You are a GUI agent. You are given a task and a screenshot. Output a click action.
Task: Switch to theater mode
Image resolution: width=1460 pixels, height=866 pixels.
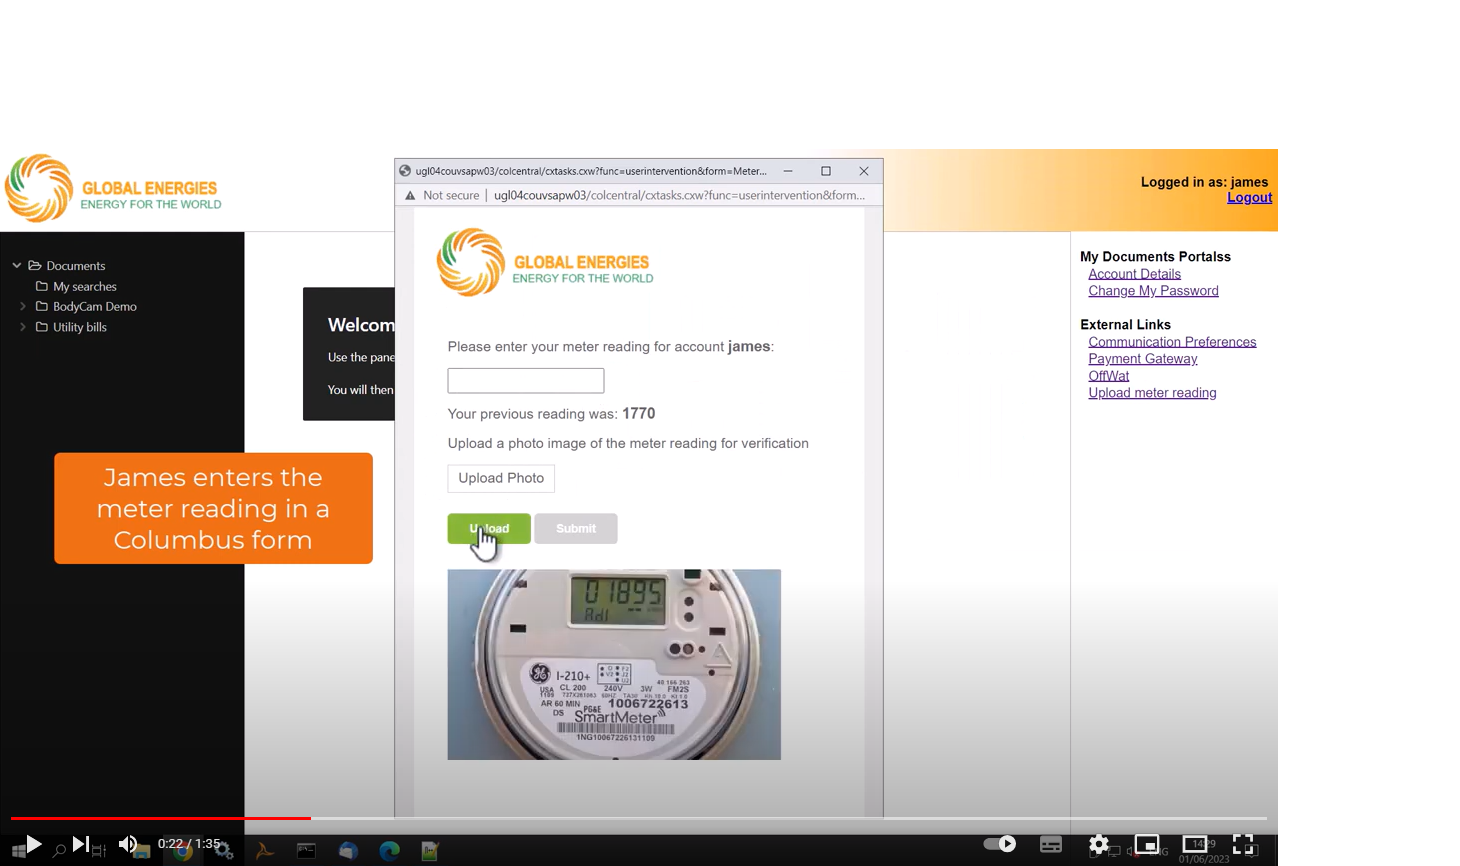point(1195,845)
